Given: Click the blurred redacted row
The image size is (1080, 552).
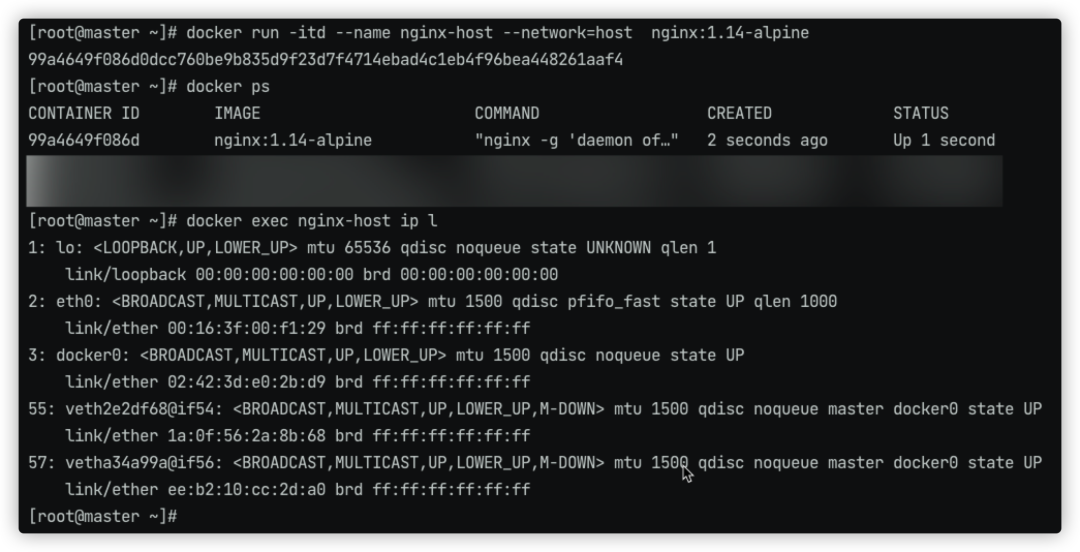Looking at the screenshot, I should click(x=514, y=181).
